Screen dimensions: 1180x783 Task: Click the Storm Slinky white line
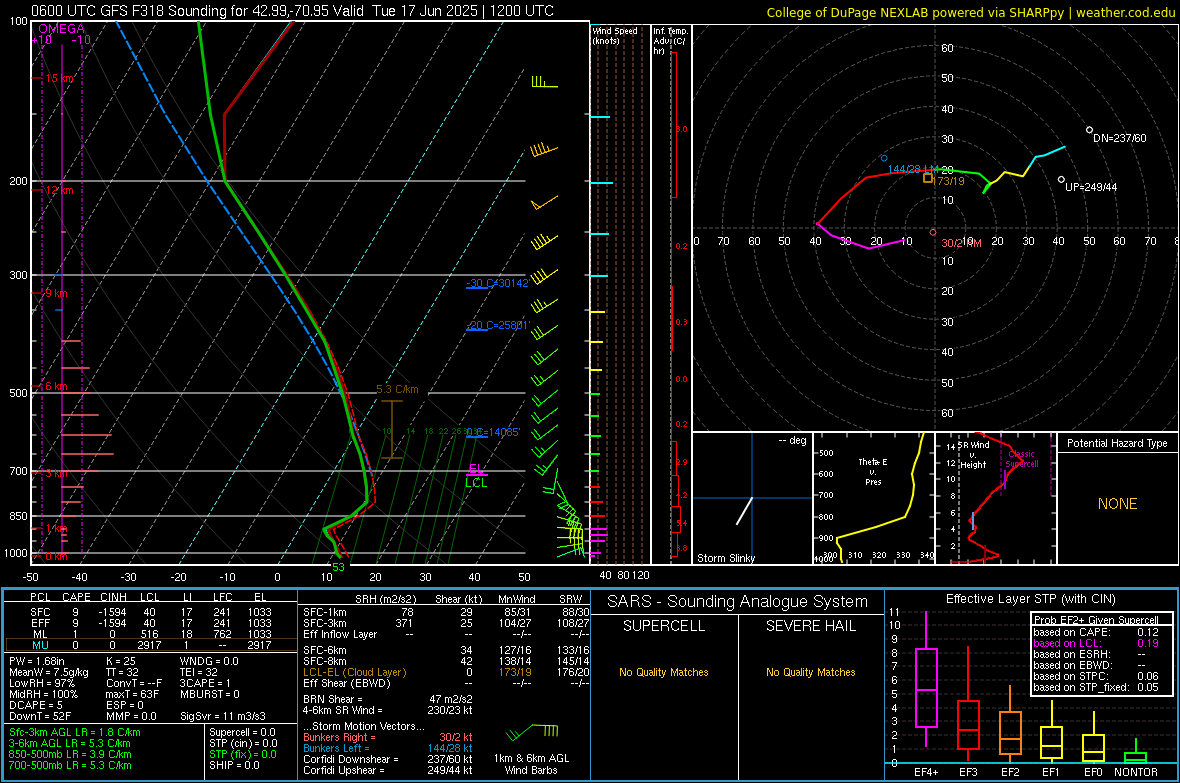(744, 511)
